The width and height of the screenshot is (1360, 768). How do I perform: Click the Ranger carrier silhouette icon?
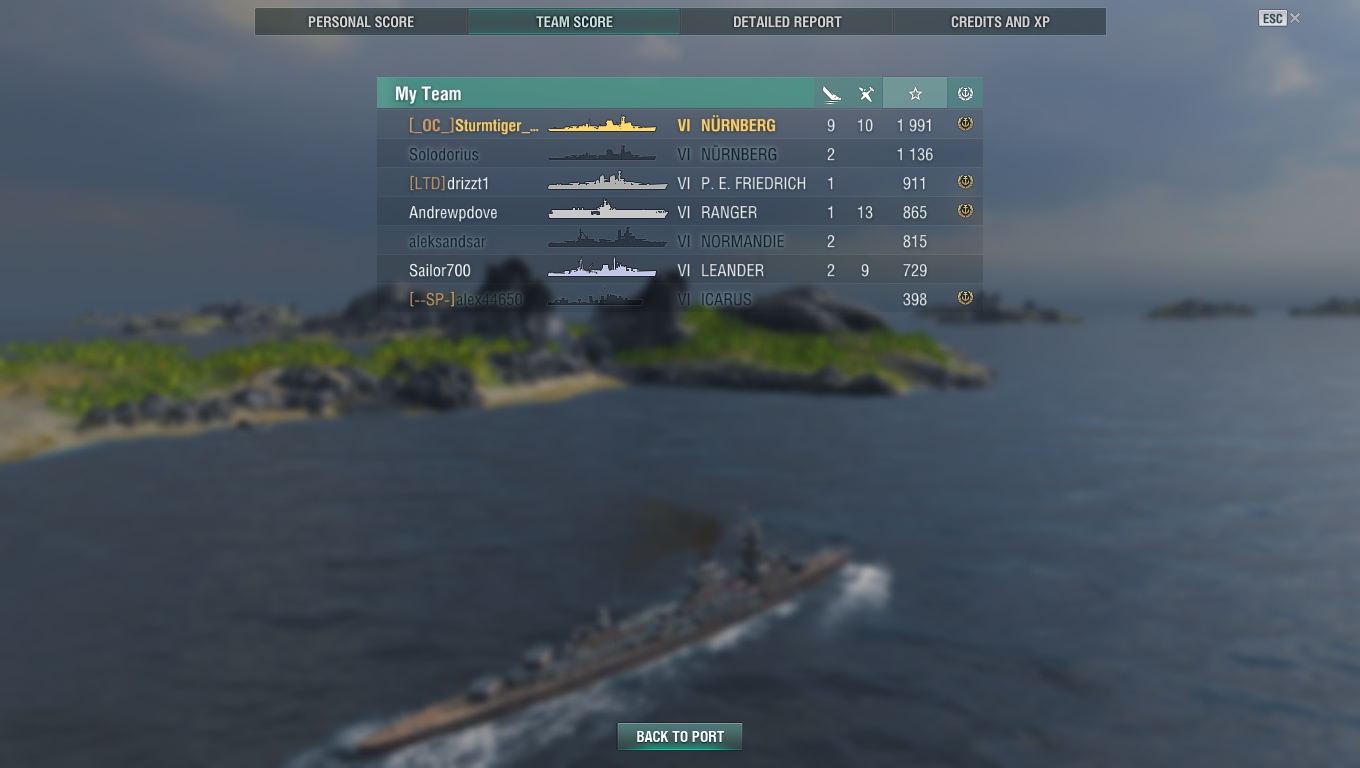click(x=607, y=211)
